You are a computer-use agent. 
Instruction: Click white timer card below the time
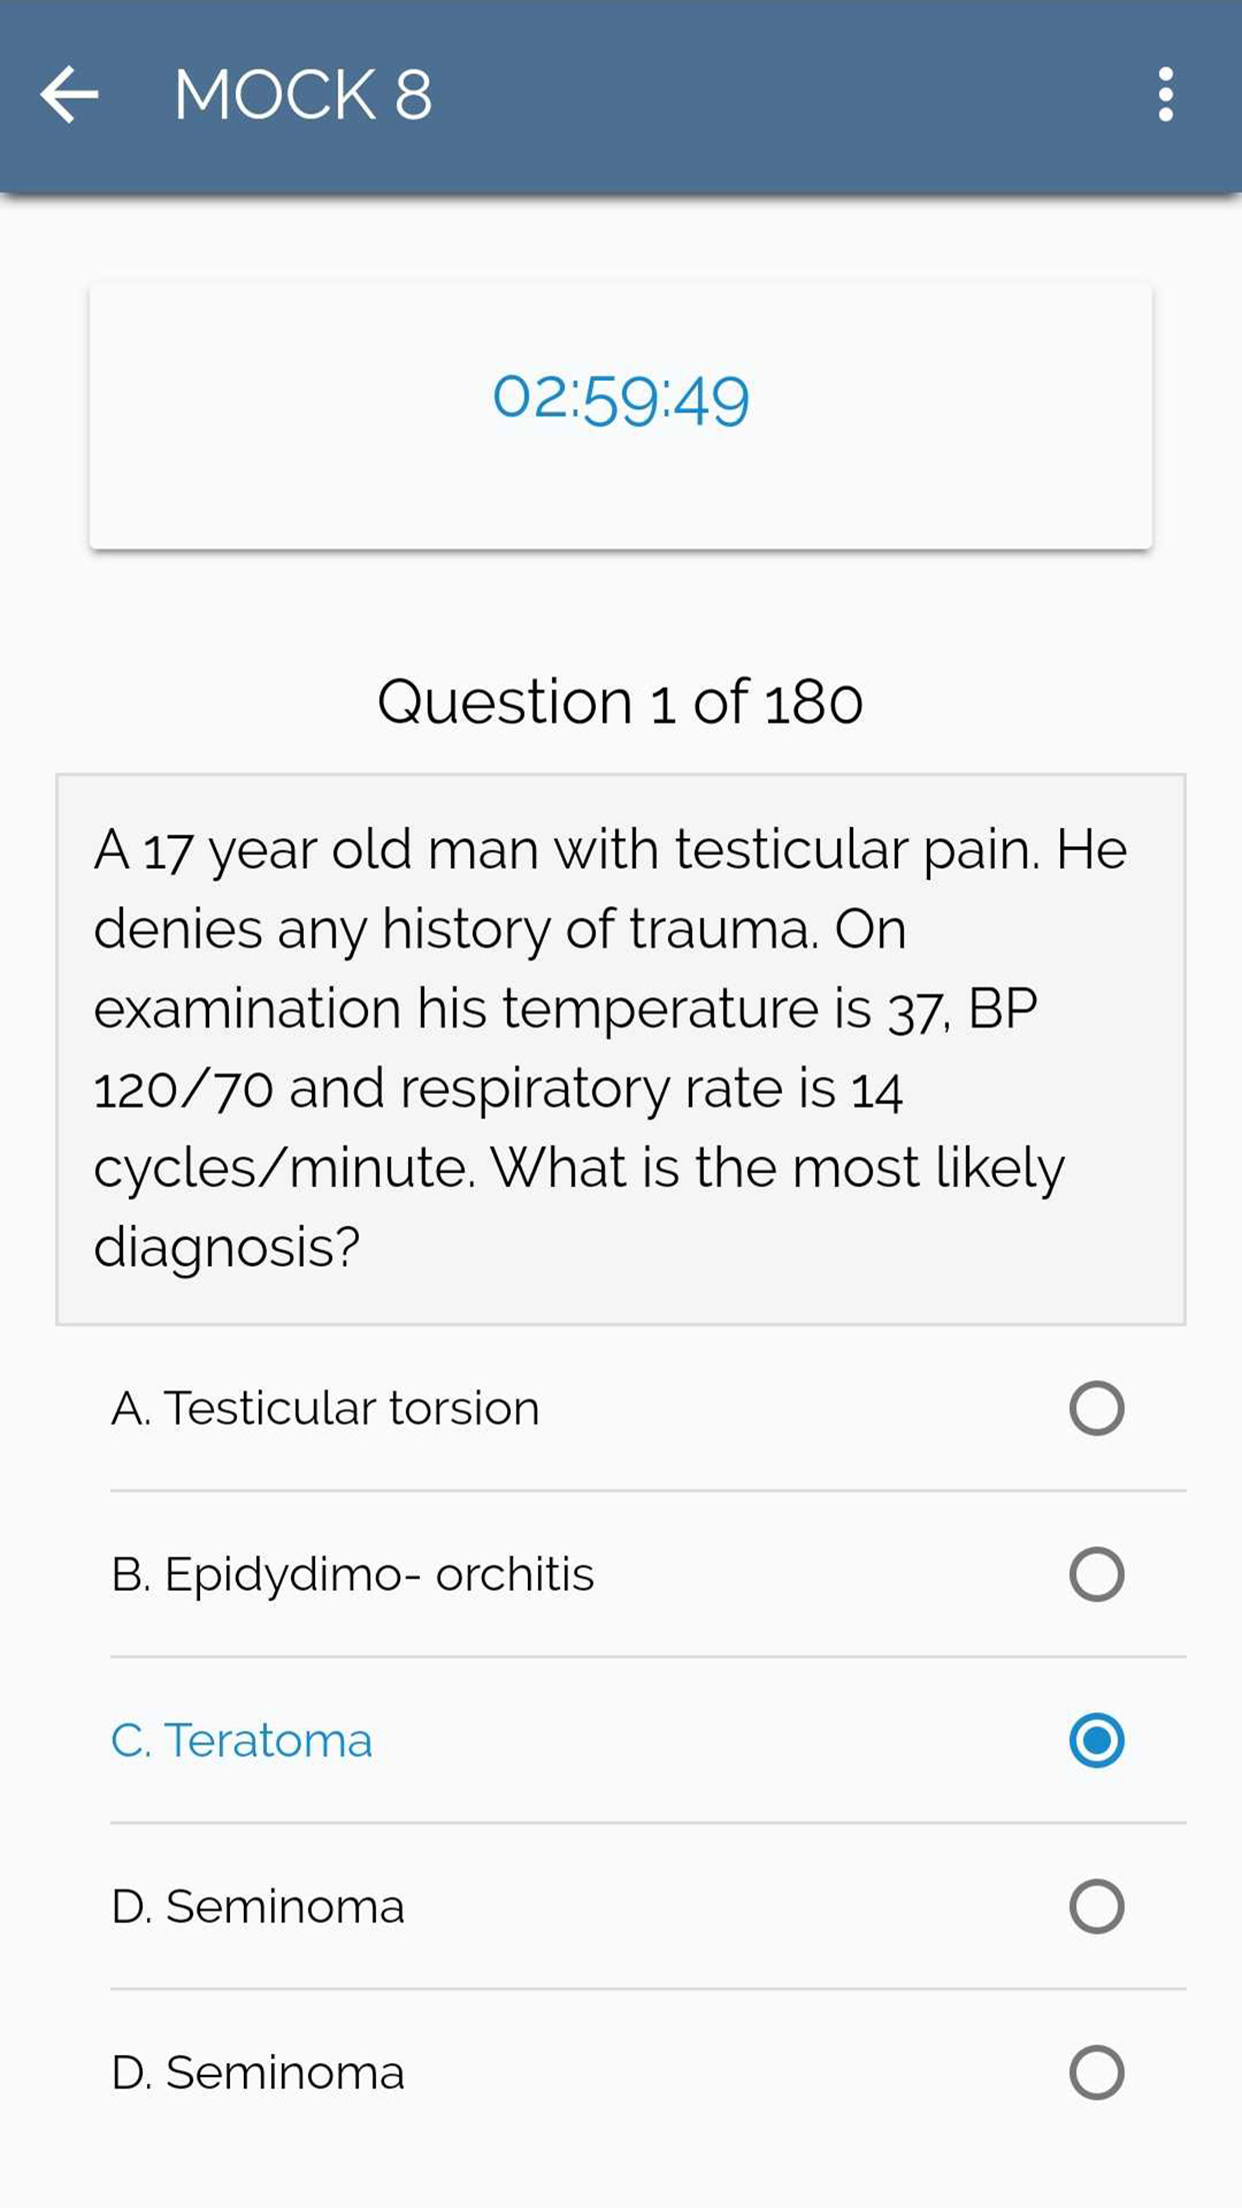coord(620,500)
